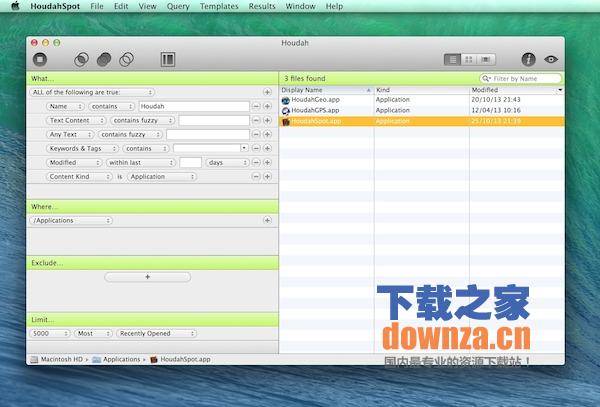Click the Text Content value field
Screen dimensions: 600x407
(x=214, y=120)
